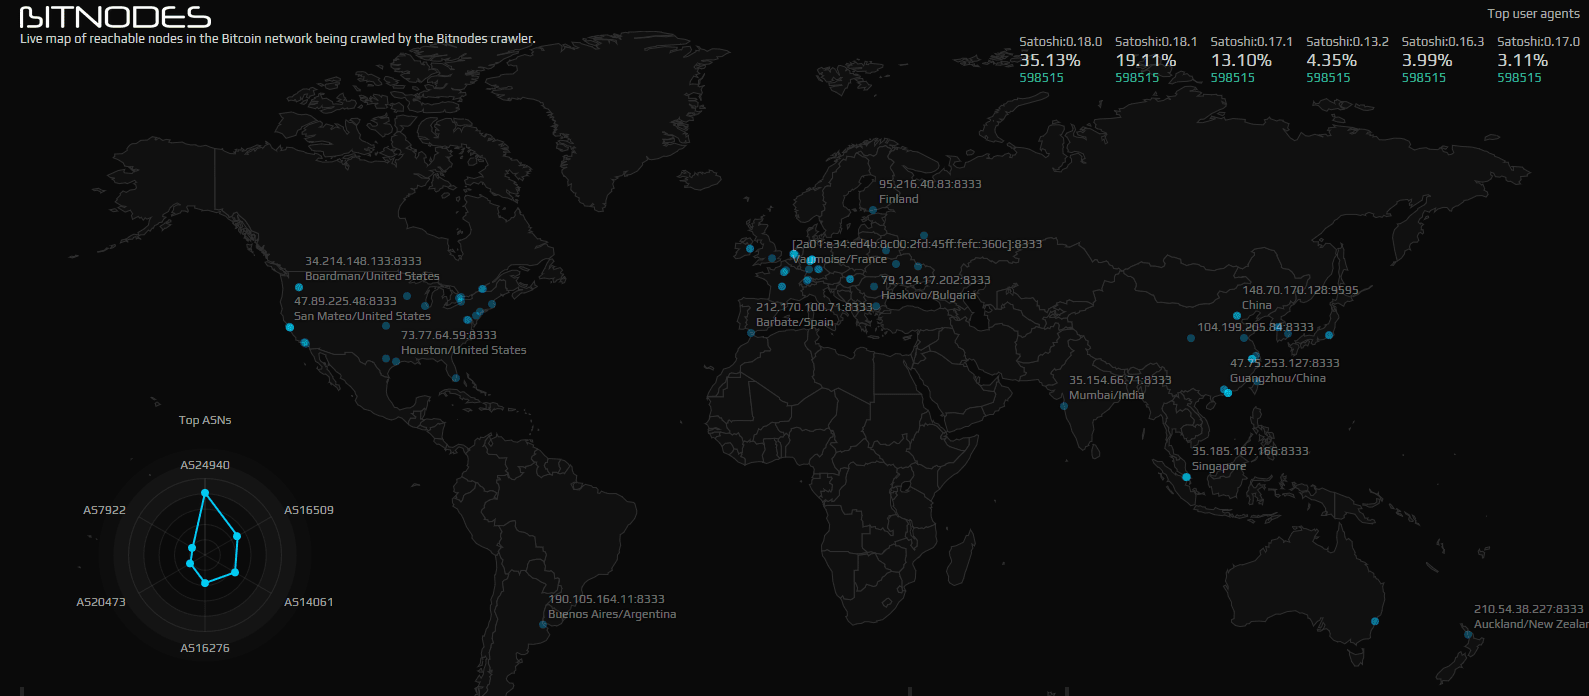
Task: Click the Barbate Spain node dot on map
Action: (751, 333)
